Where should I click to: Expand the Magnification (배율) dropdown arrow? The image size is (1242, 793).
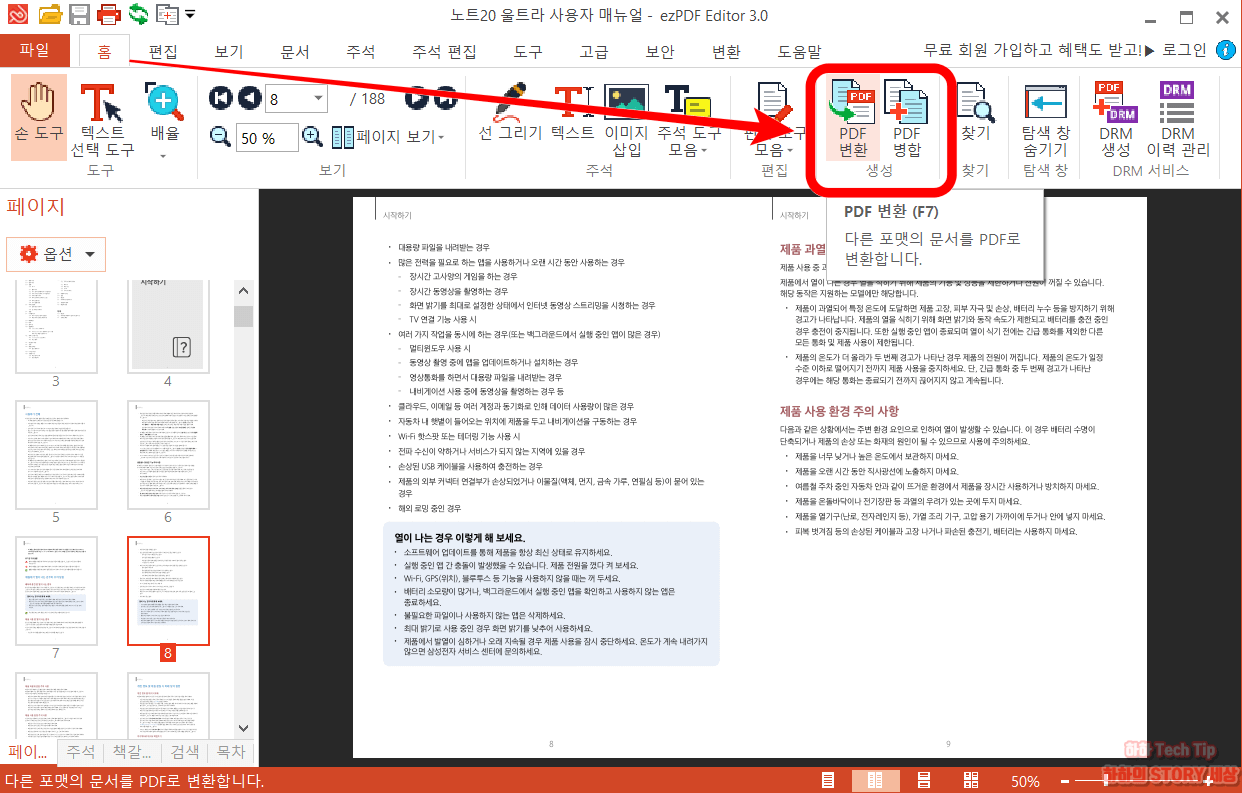[x=164, y=155]
